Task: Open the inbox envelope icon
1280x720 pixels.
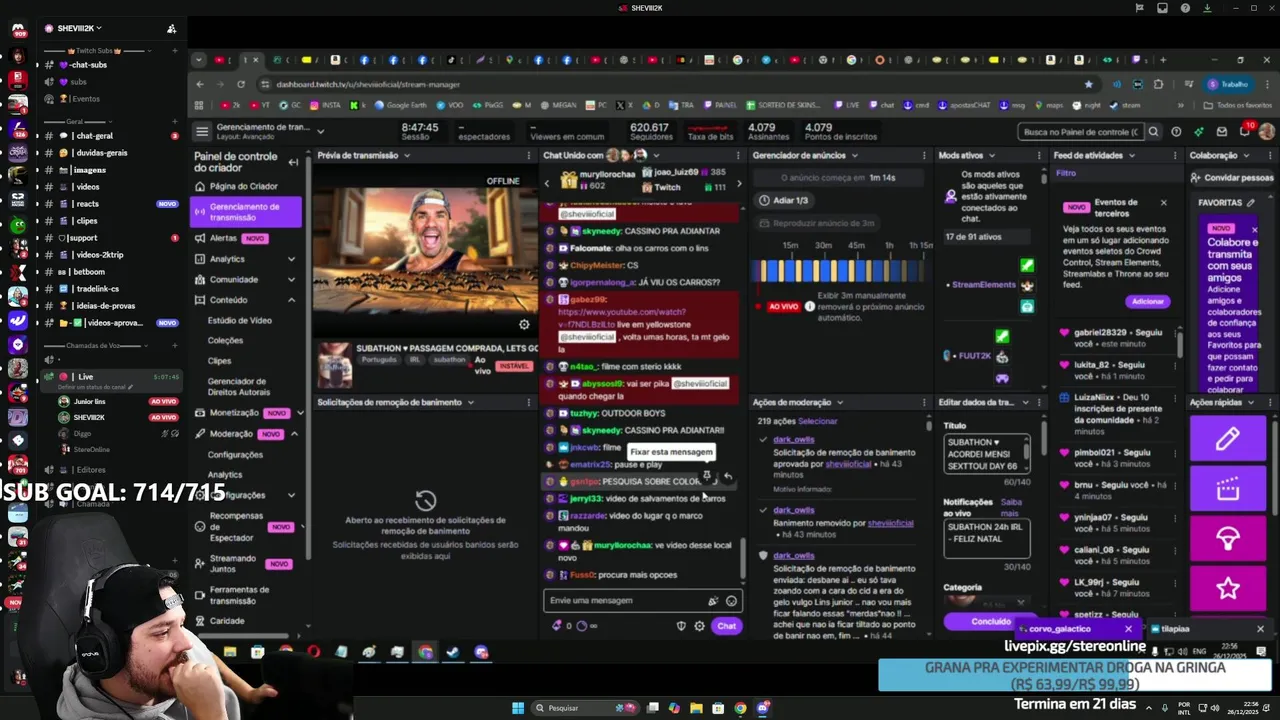Action: tap(1222, 131)
